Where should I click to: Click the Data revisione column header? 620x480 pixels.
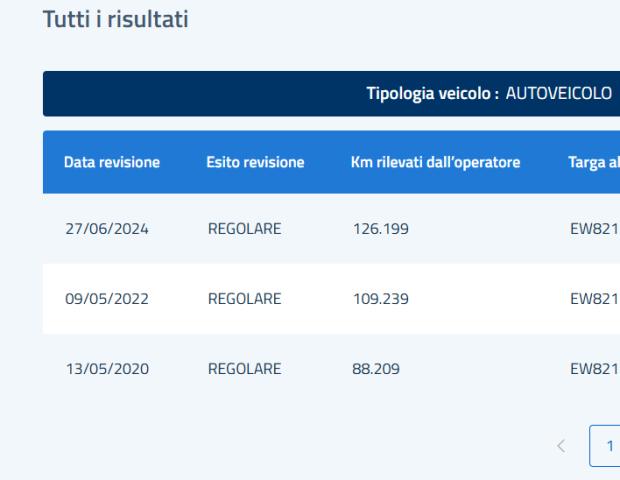click(x=112, y=162)
